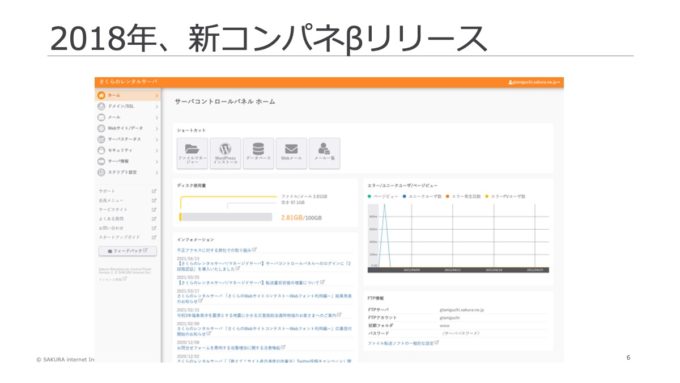Open the 会員メニュー link in sidebar
Viewport: 680px width, 383px height.
click(111, 200)
